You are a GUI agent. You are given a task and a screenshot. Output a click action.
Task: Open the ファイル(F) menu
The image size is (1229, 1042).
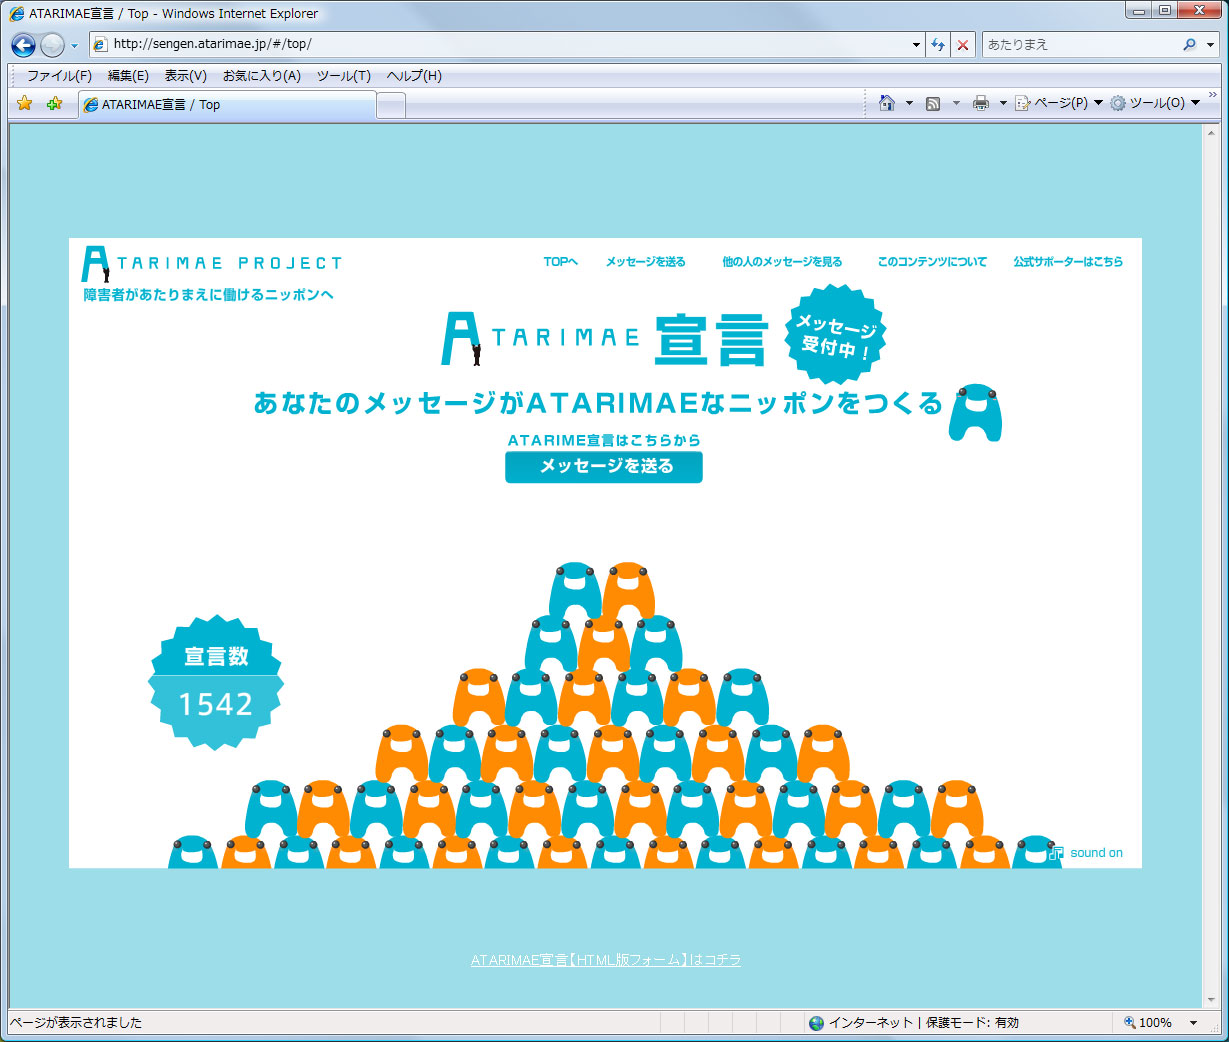(59, 76)
